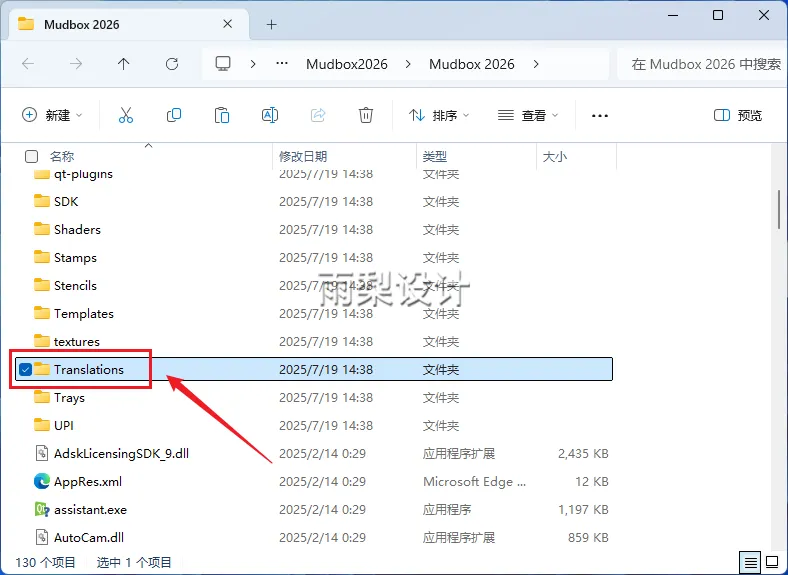This screenshot has width=788, height=575.
Task: Click the This PC monitor icon
Action: (x=223, y=64)
